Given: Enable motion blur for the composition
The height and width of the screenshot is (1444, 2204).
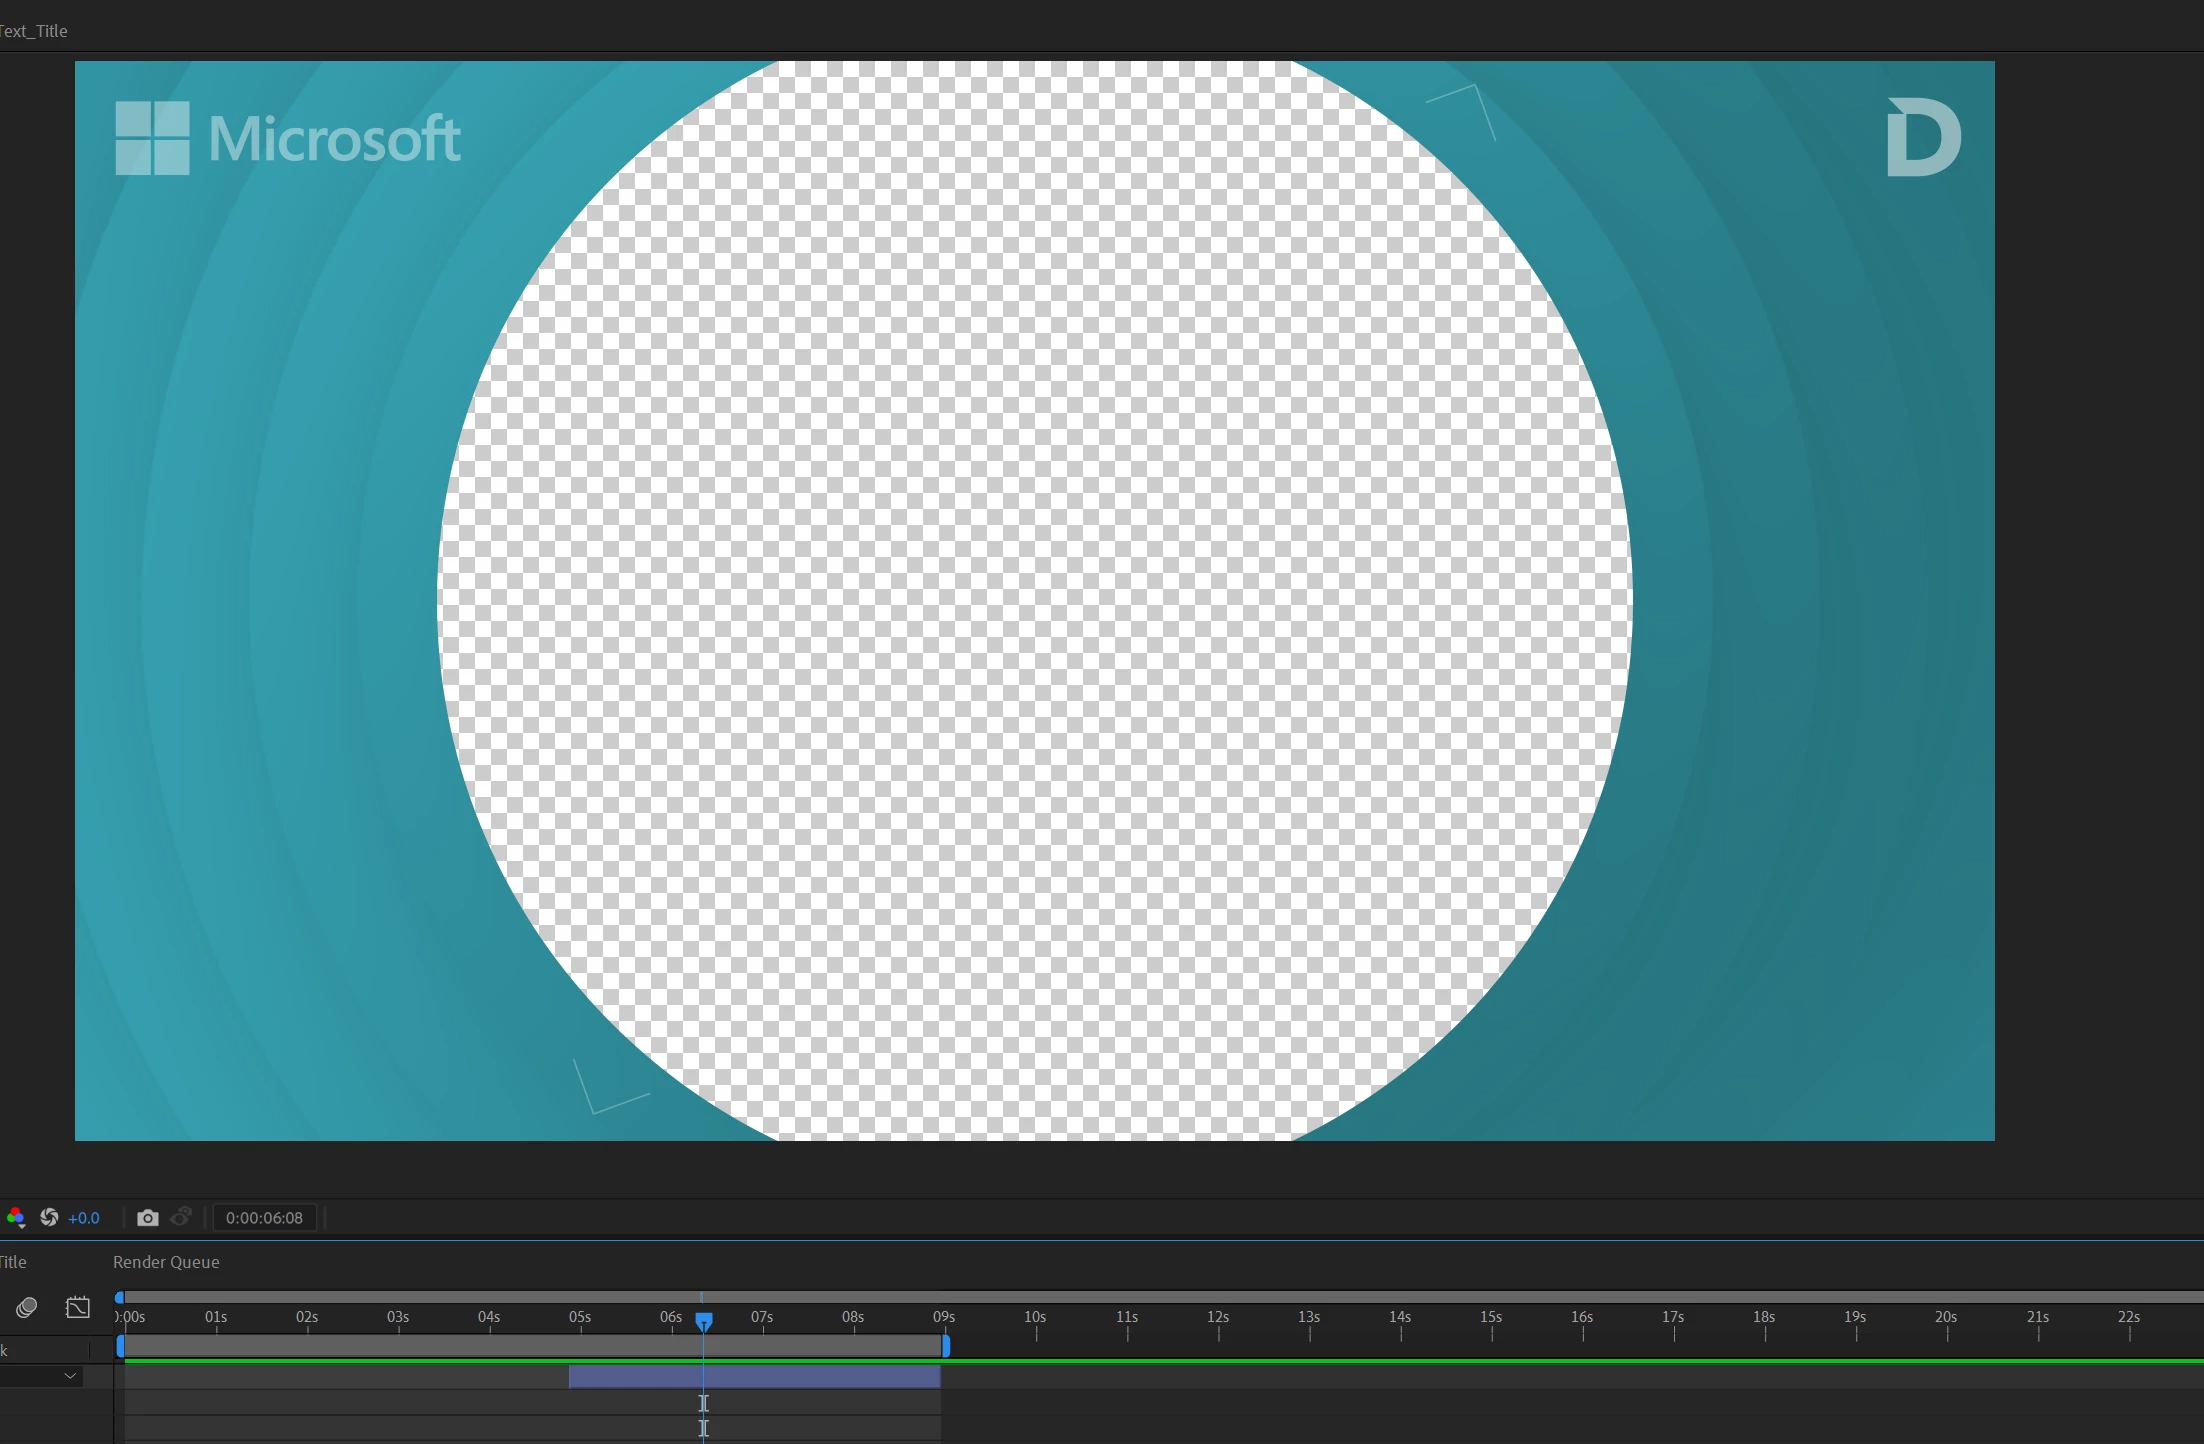Looking at the screenshot, I should tap(27, 1308).
